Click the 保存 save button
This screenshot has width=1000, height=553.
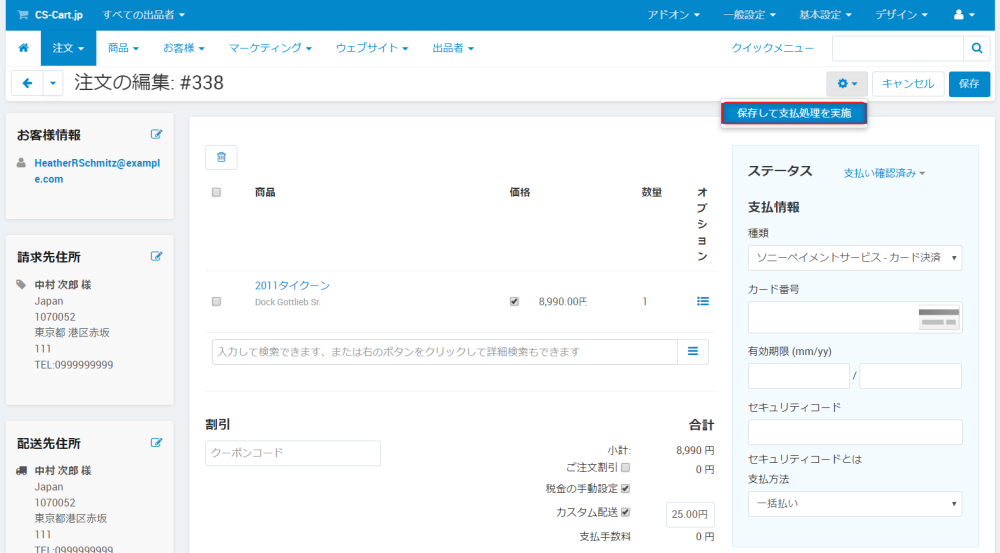tap(969, 84)
